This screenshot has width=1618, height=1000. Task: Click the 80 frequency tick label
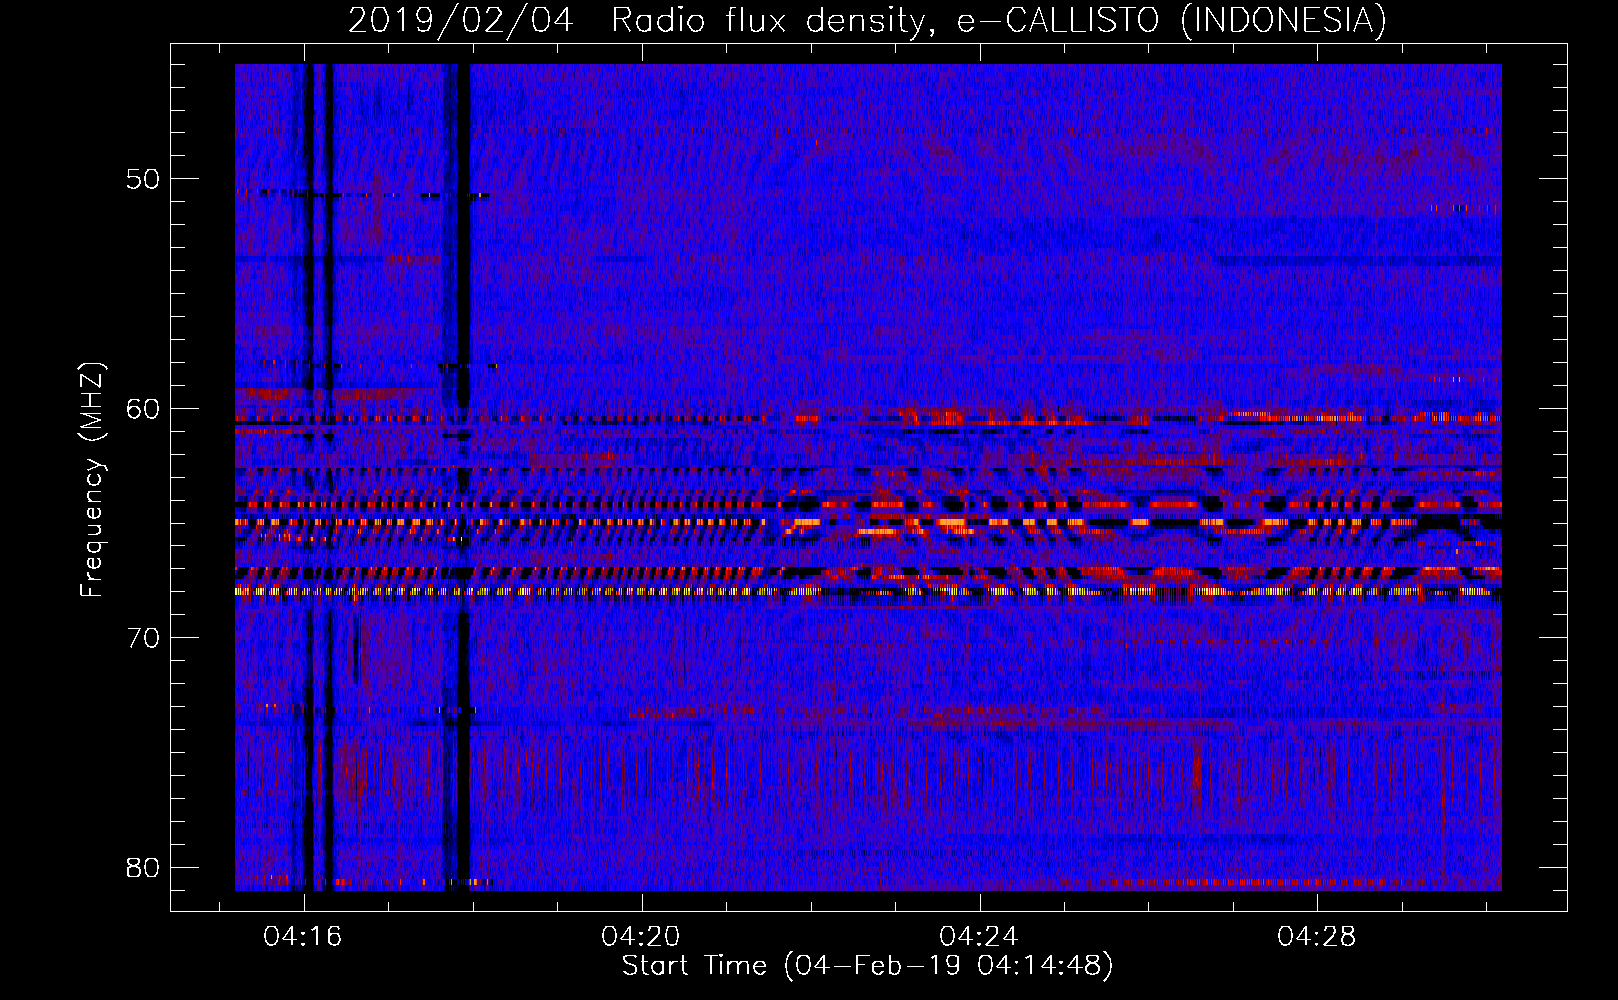[143, 867]
